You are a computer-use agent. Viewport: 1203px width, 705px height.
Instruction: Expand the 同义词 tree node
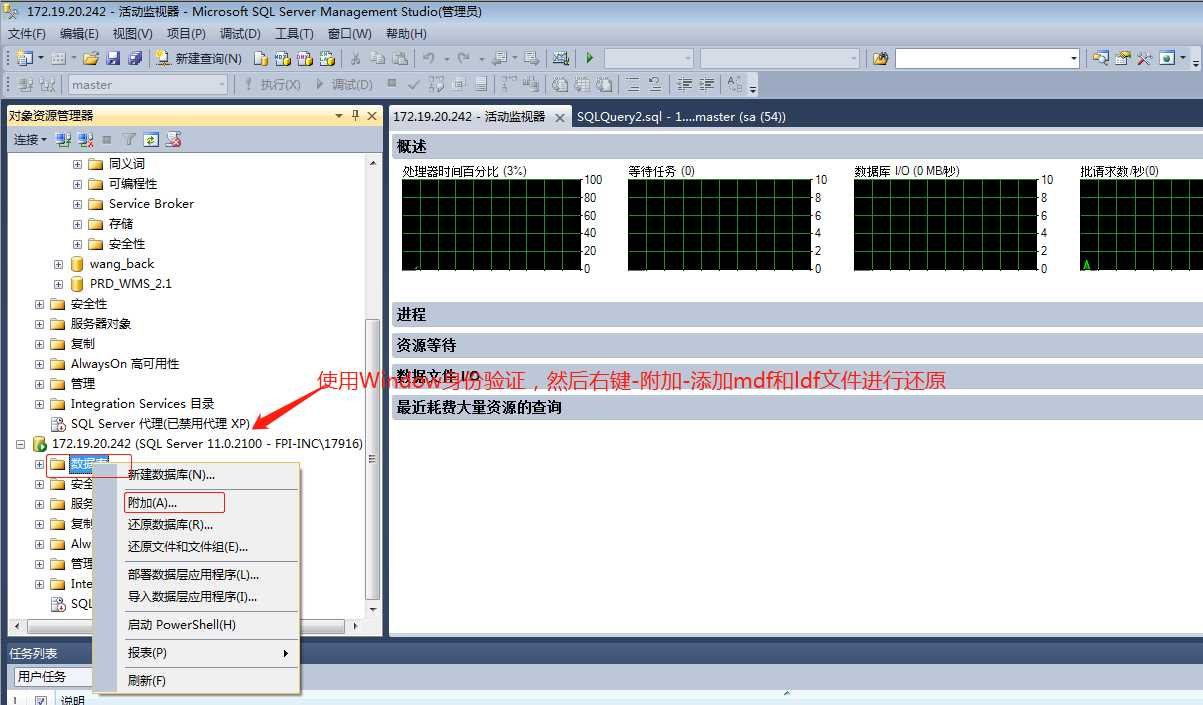(78, 164)
